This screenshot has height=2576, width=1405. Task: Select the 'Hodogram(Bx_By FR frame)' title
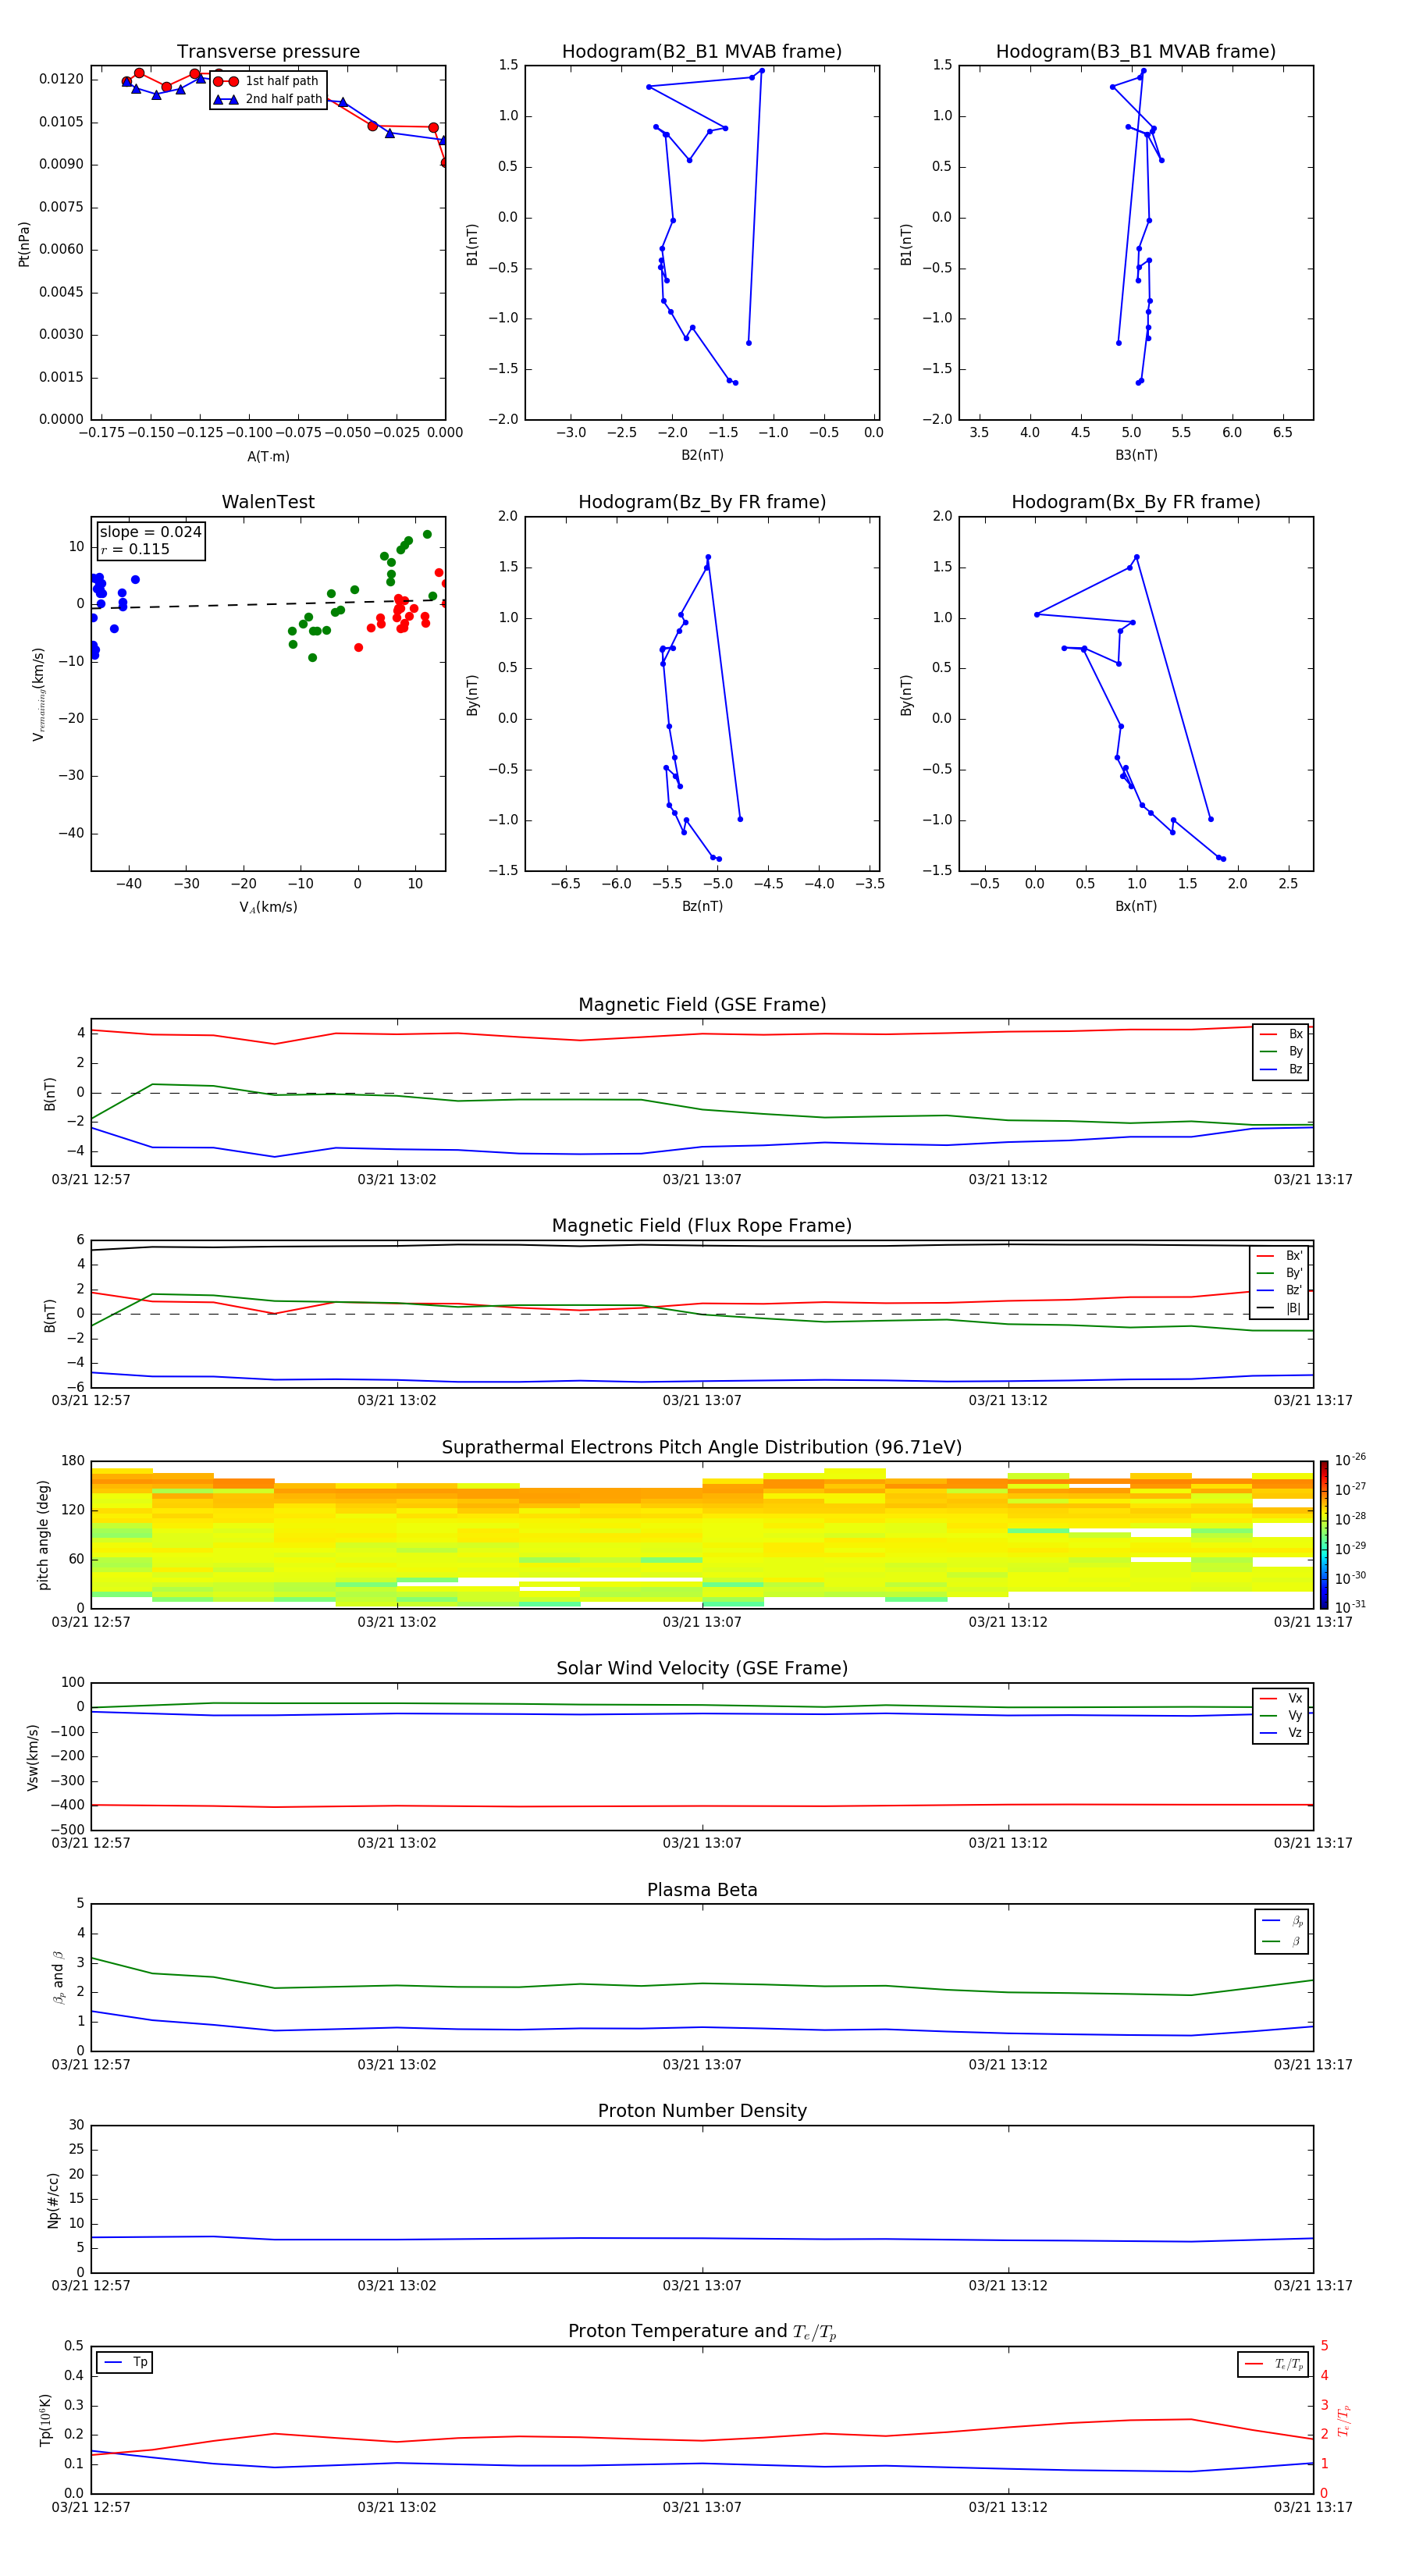coord(1136,502)
